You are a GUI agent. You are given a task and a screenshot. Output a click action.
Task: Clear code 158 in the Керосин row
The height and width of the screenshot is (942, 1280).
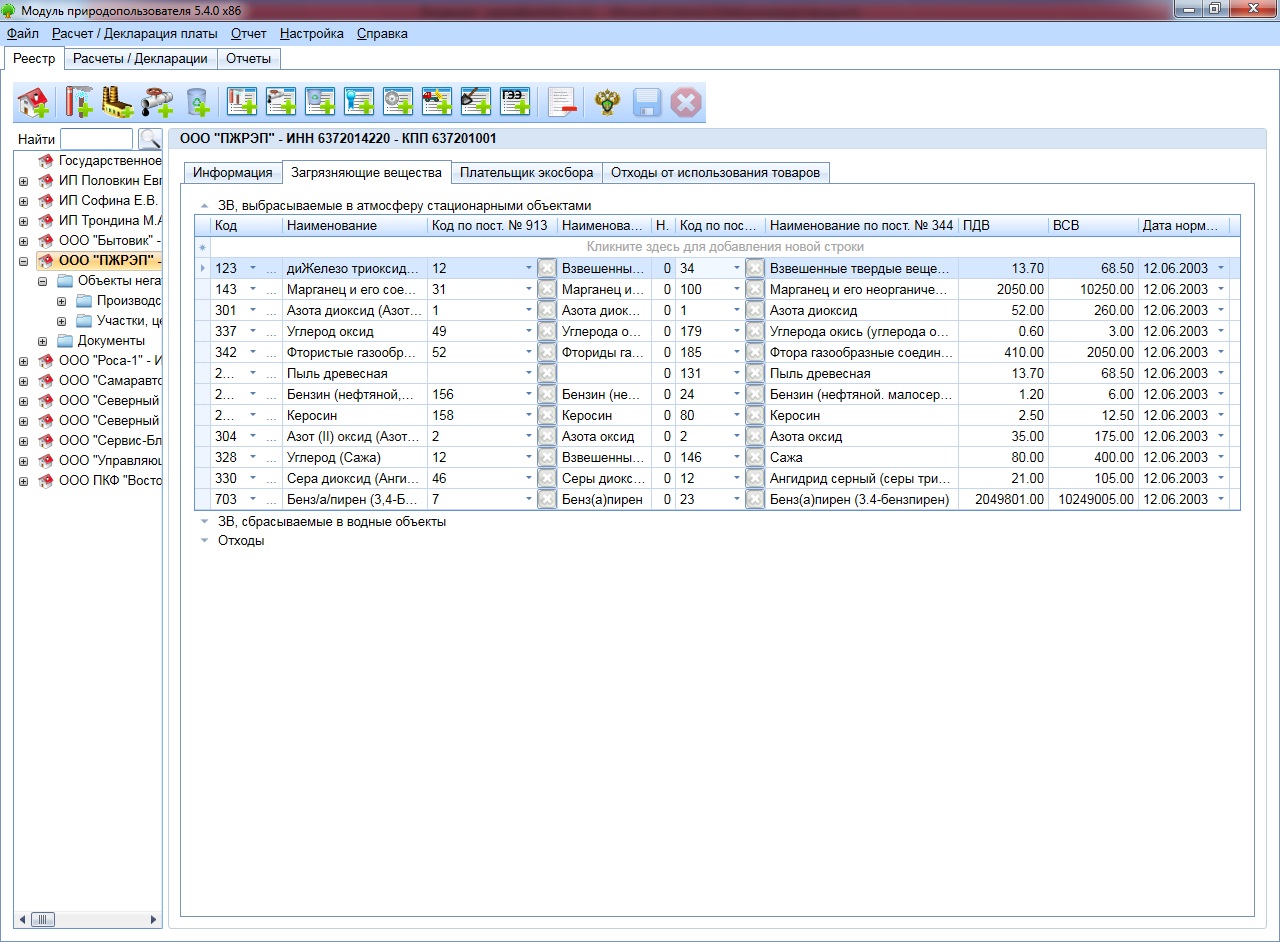click(547, 415)
